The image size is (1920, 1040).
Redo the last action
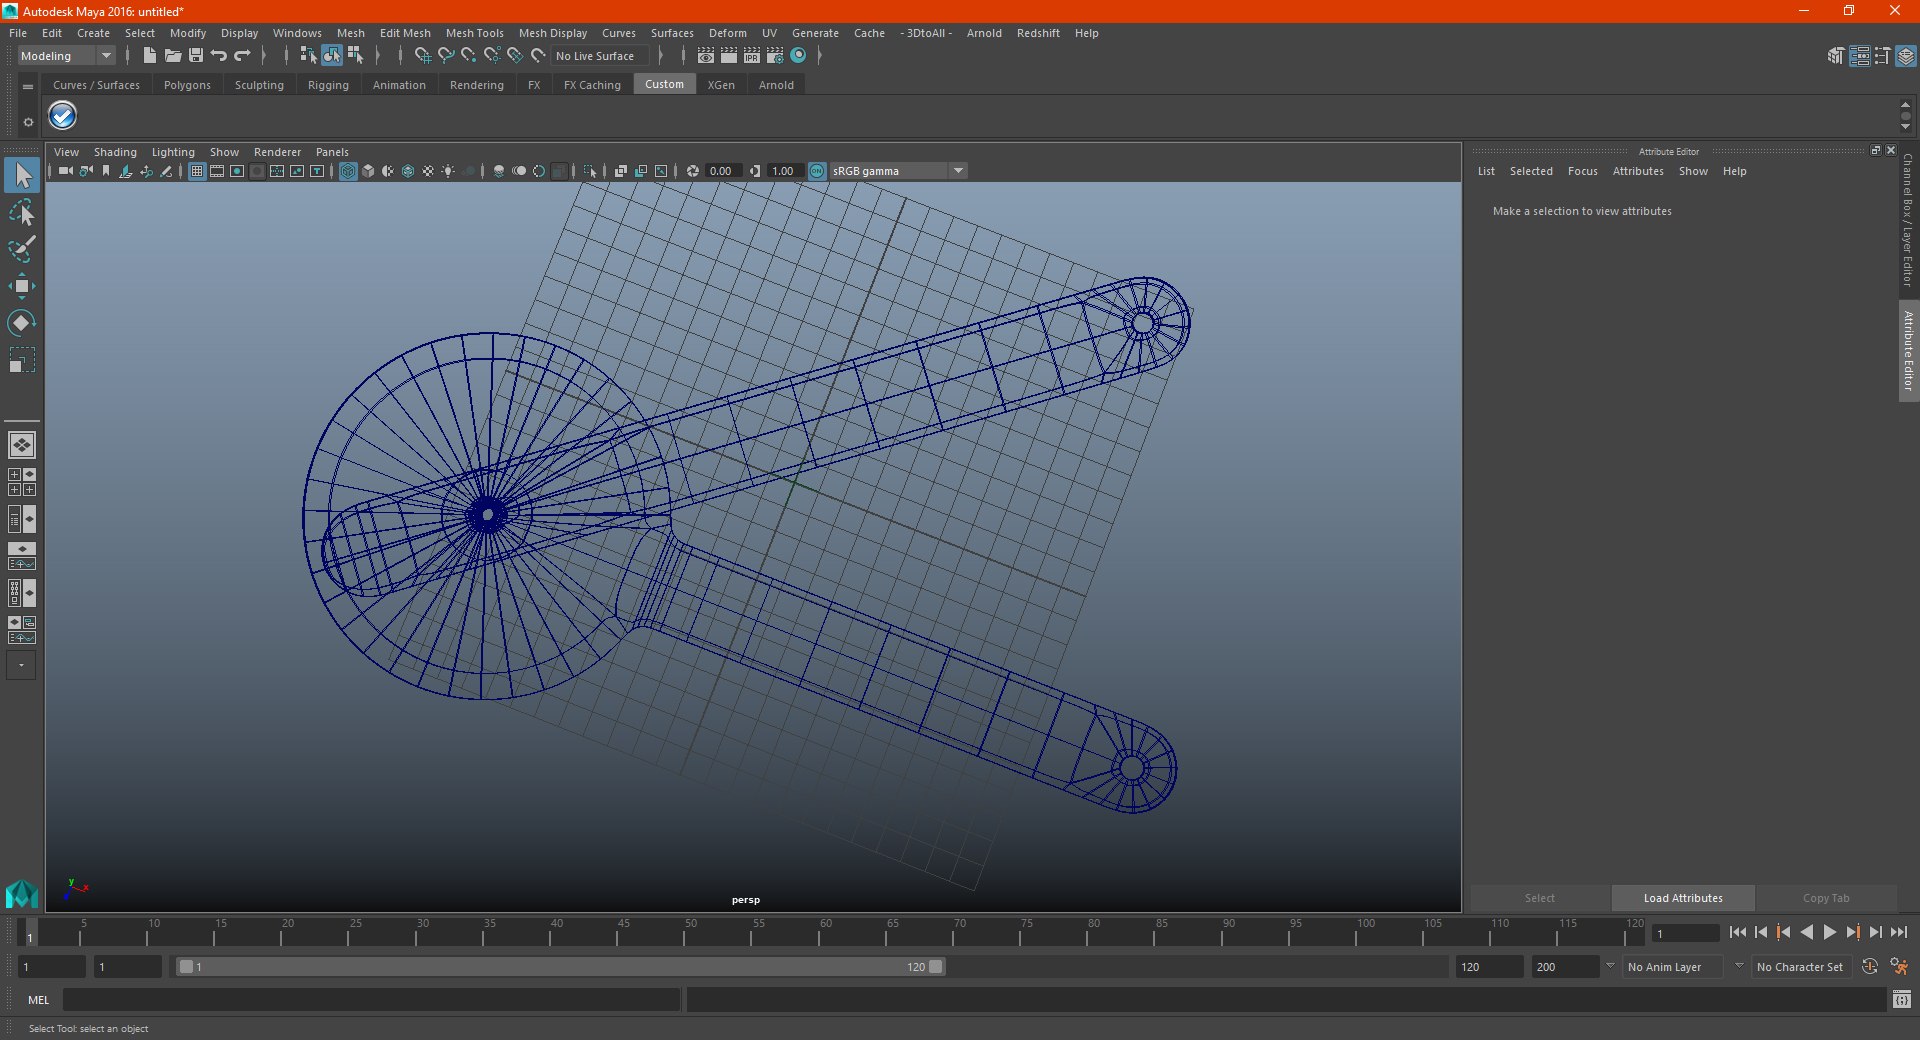click(x=242, y=56)
